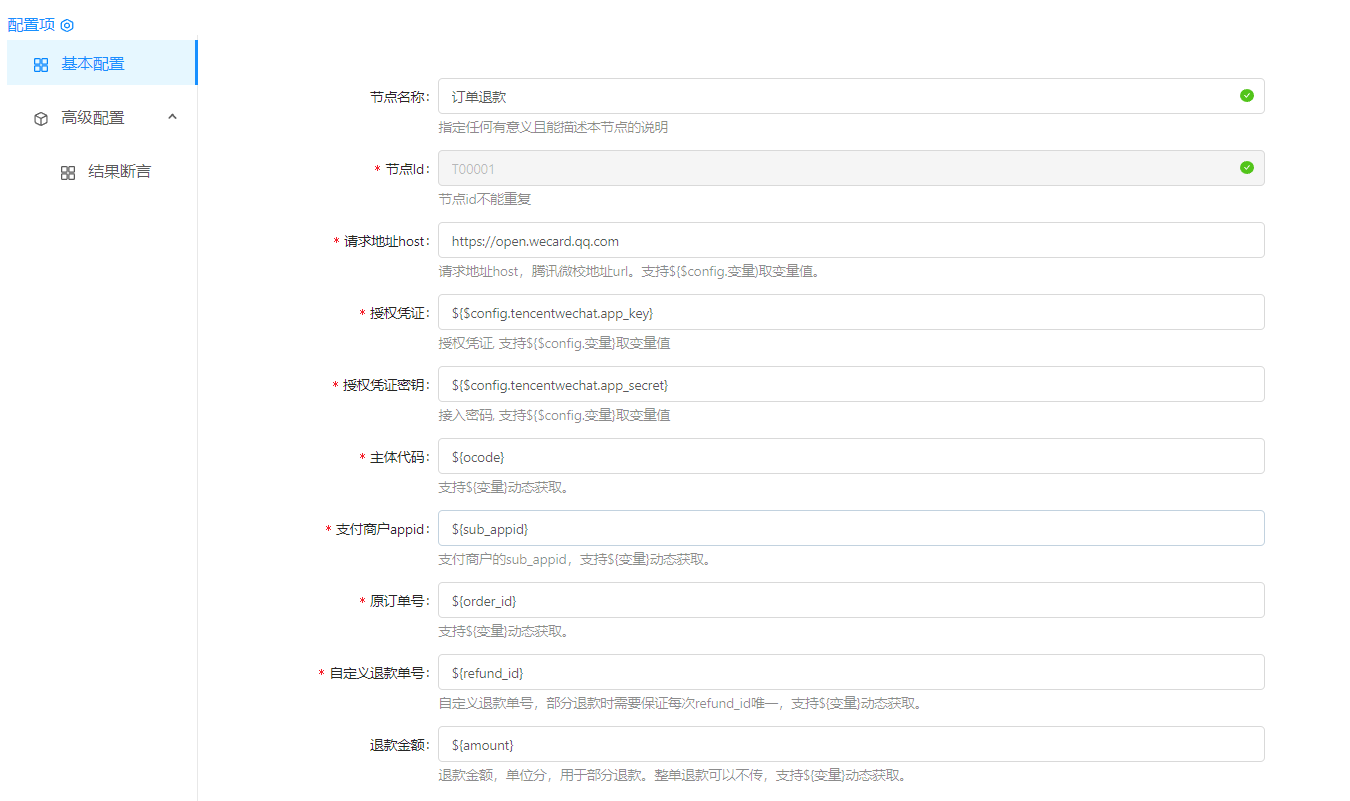The width and height of the screenshot is (1350, 801).
Task: Edit the 请求地址host input field
Action: pyautogui.click(x=850, y=240)
